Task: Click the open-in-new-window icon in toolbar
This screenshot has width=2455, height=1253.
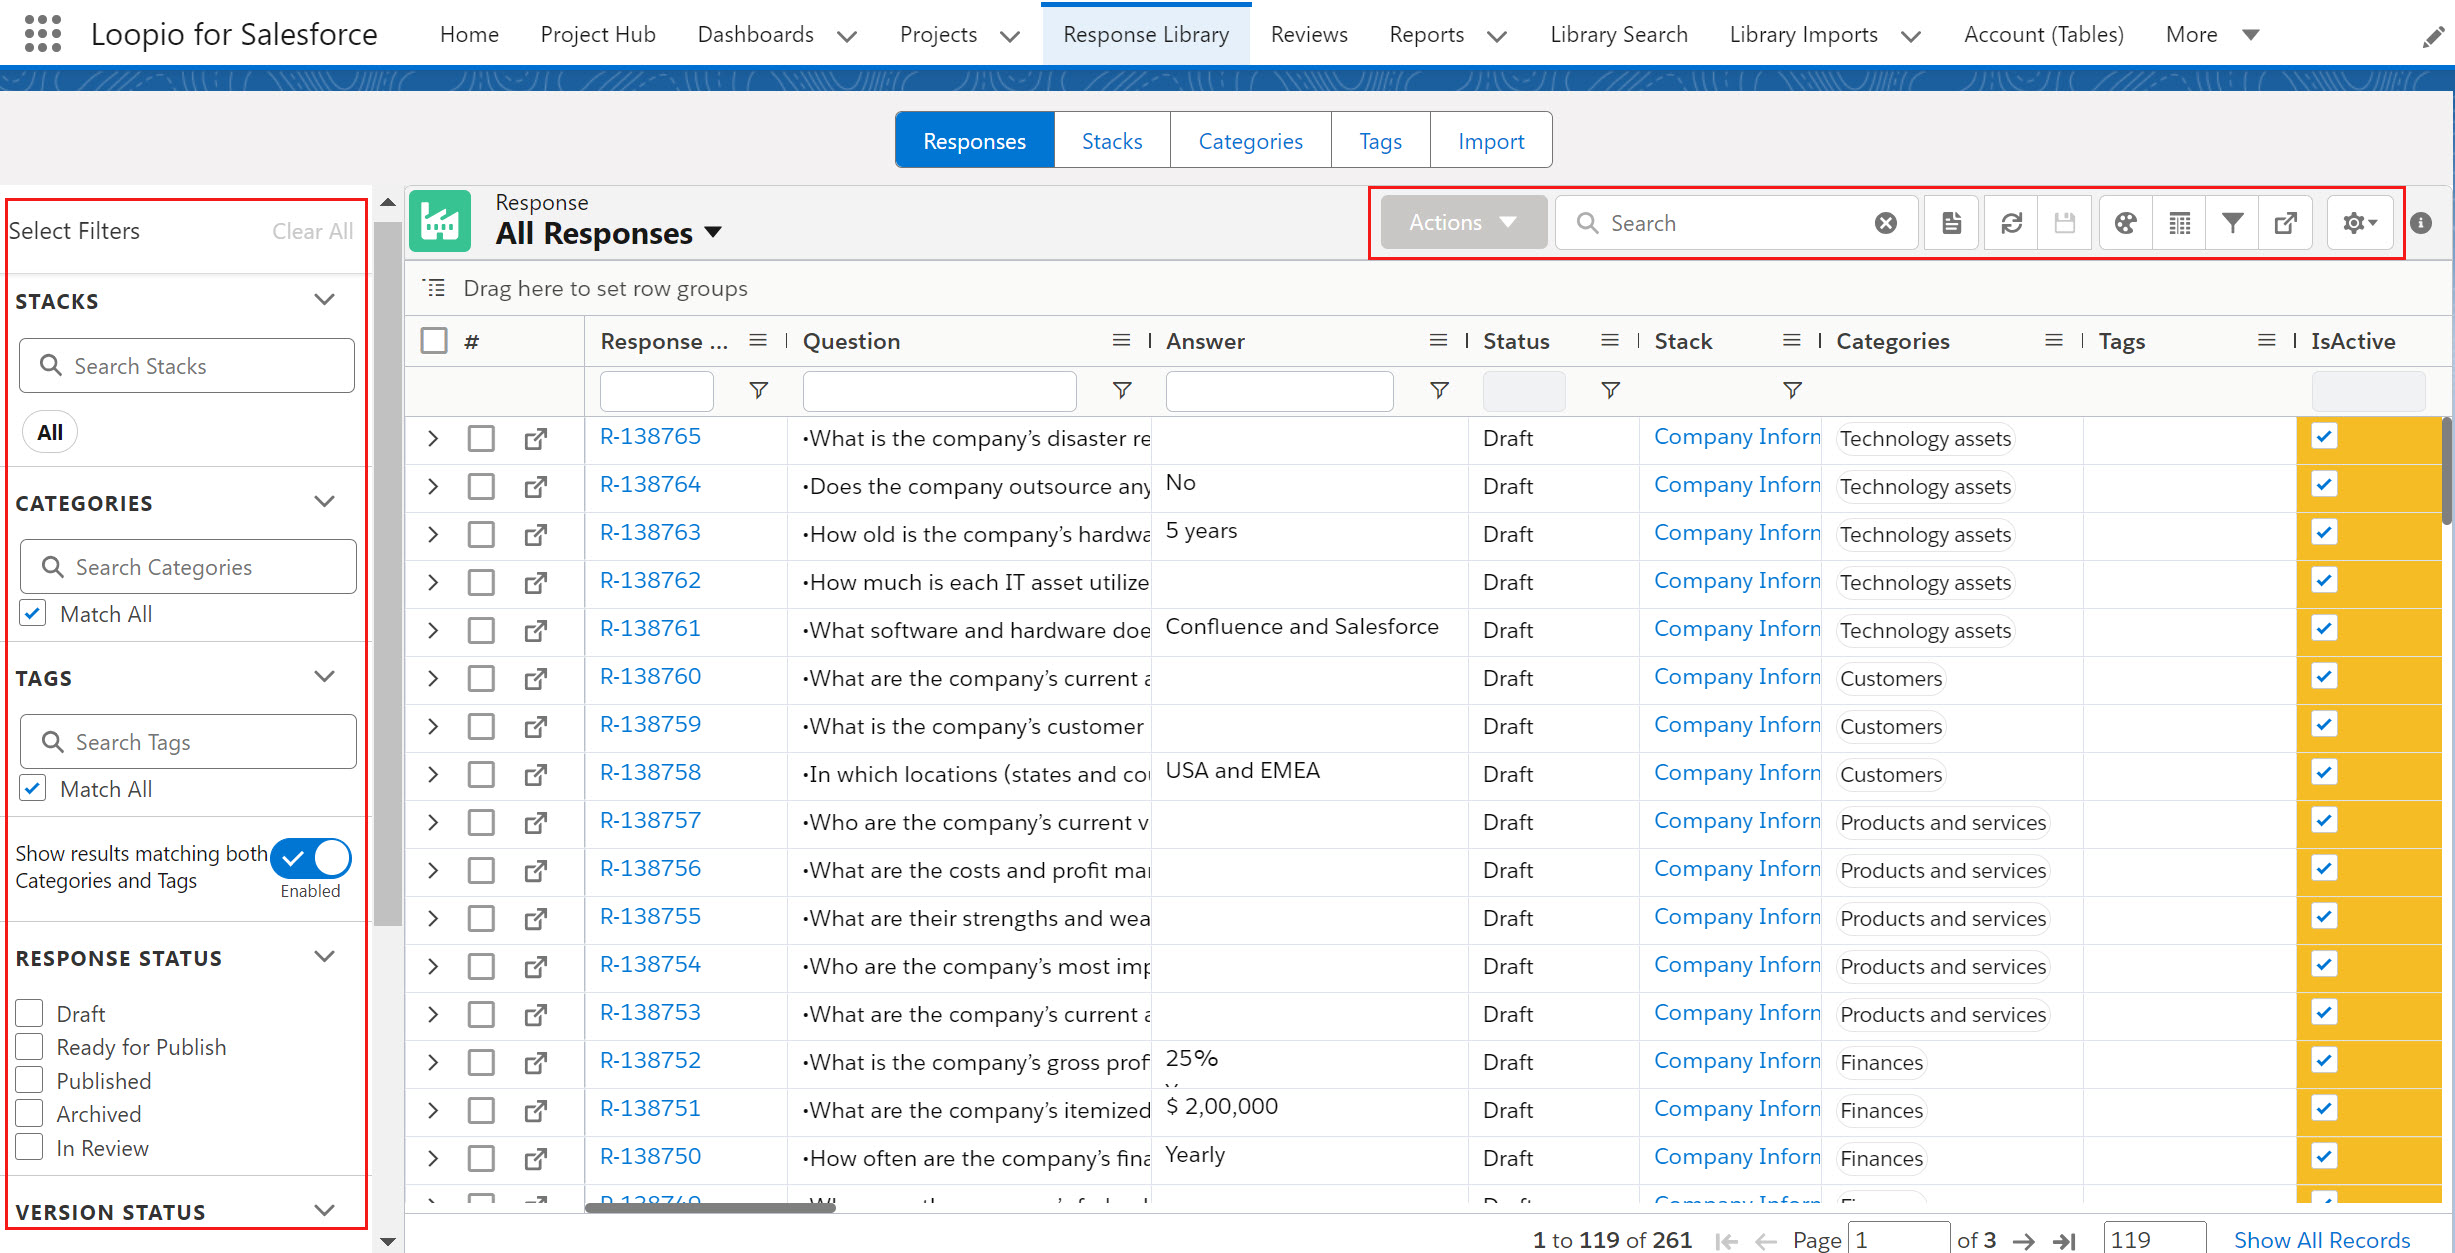Action: pos(2286,223)
